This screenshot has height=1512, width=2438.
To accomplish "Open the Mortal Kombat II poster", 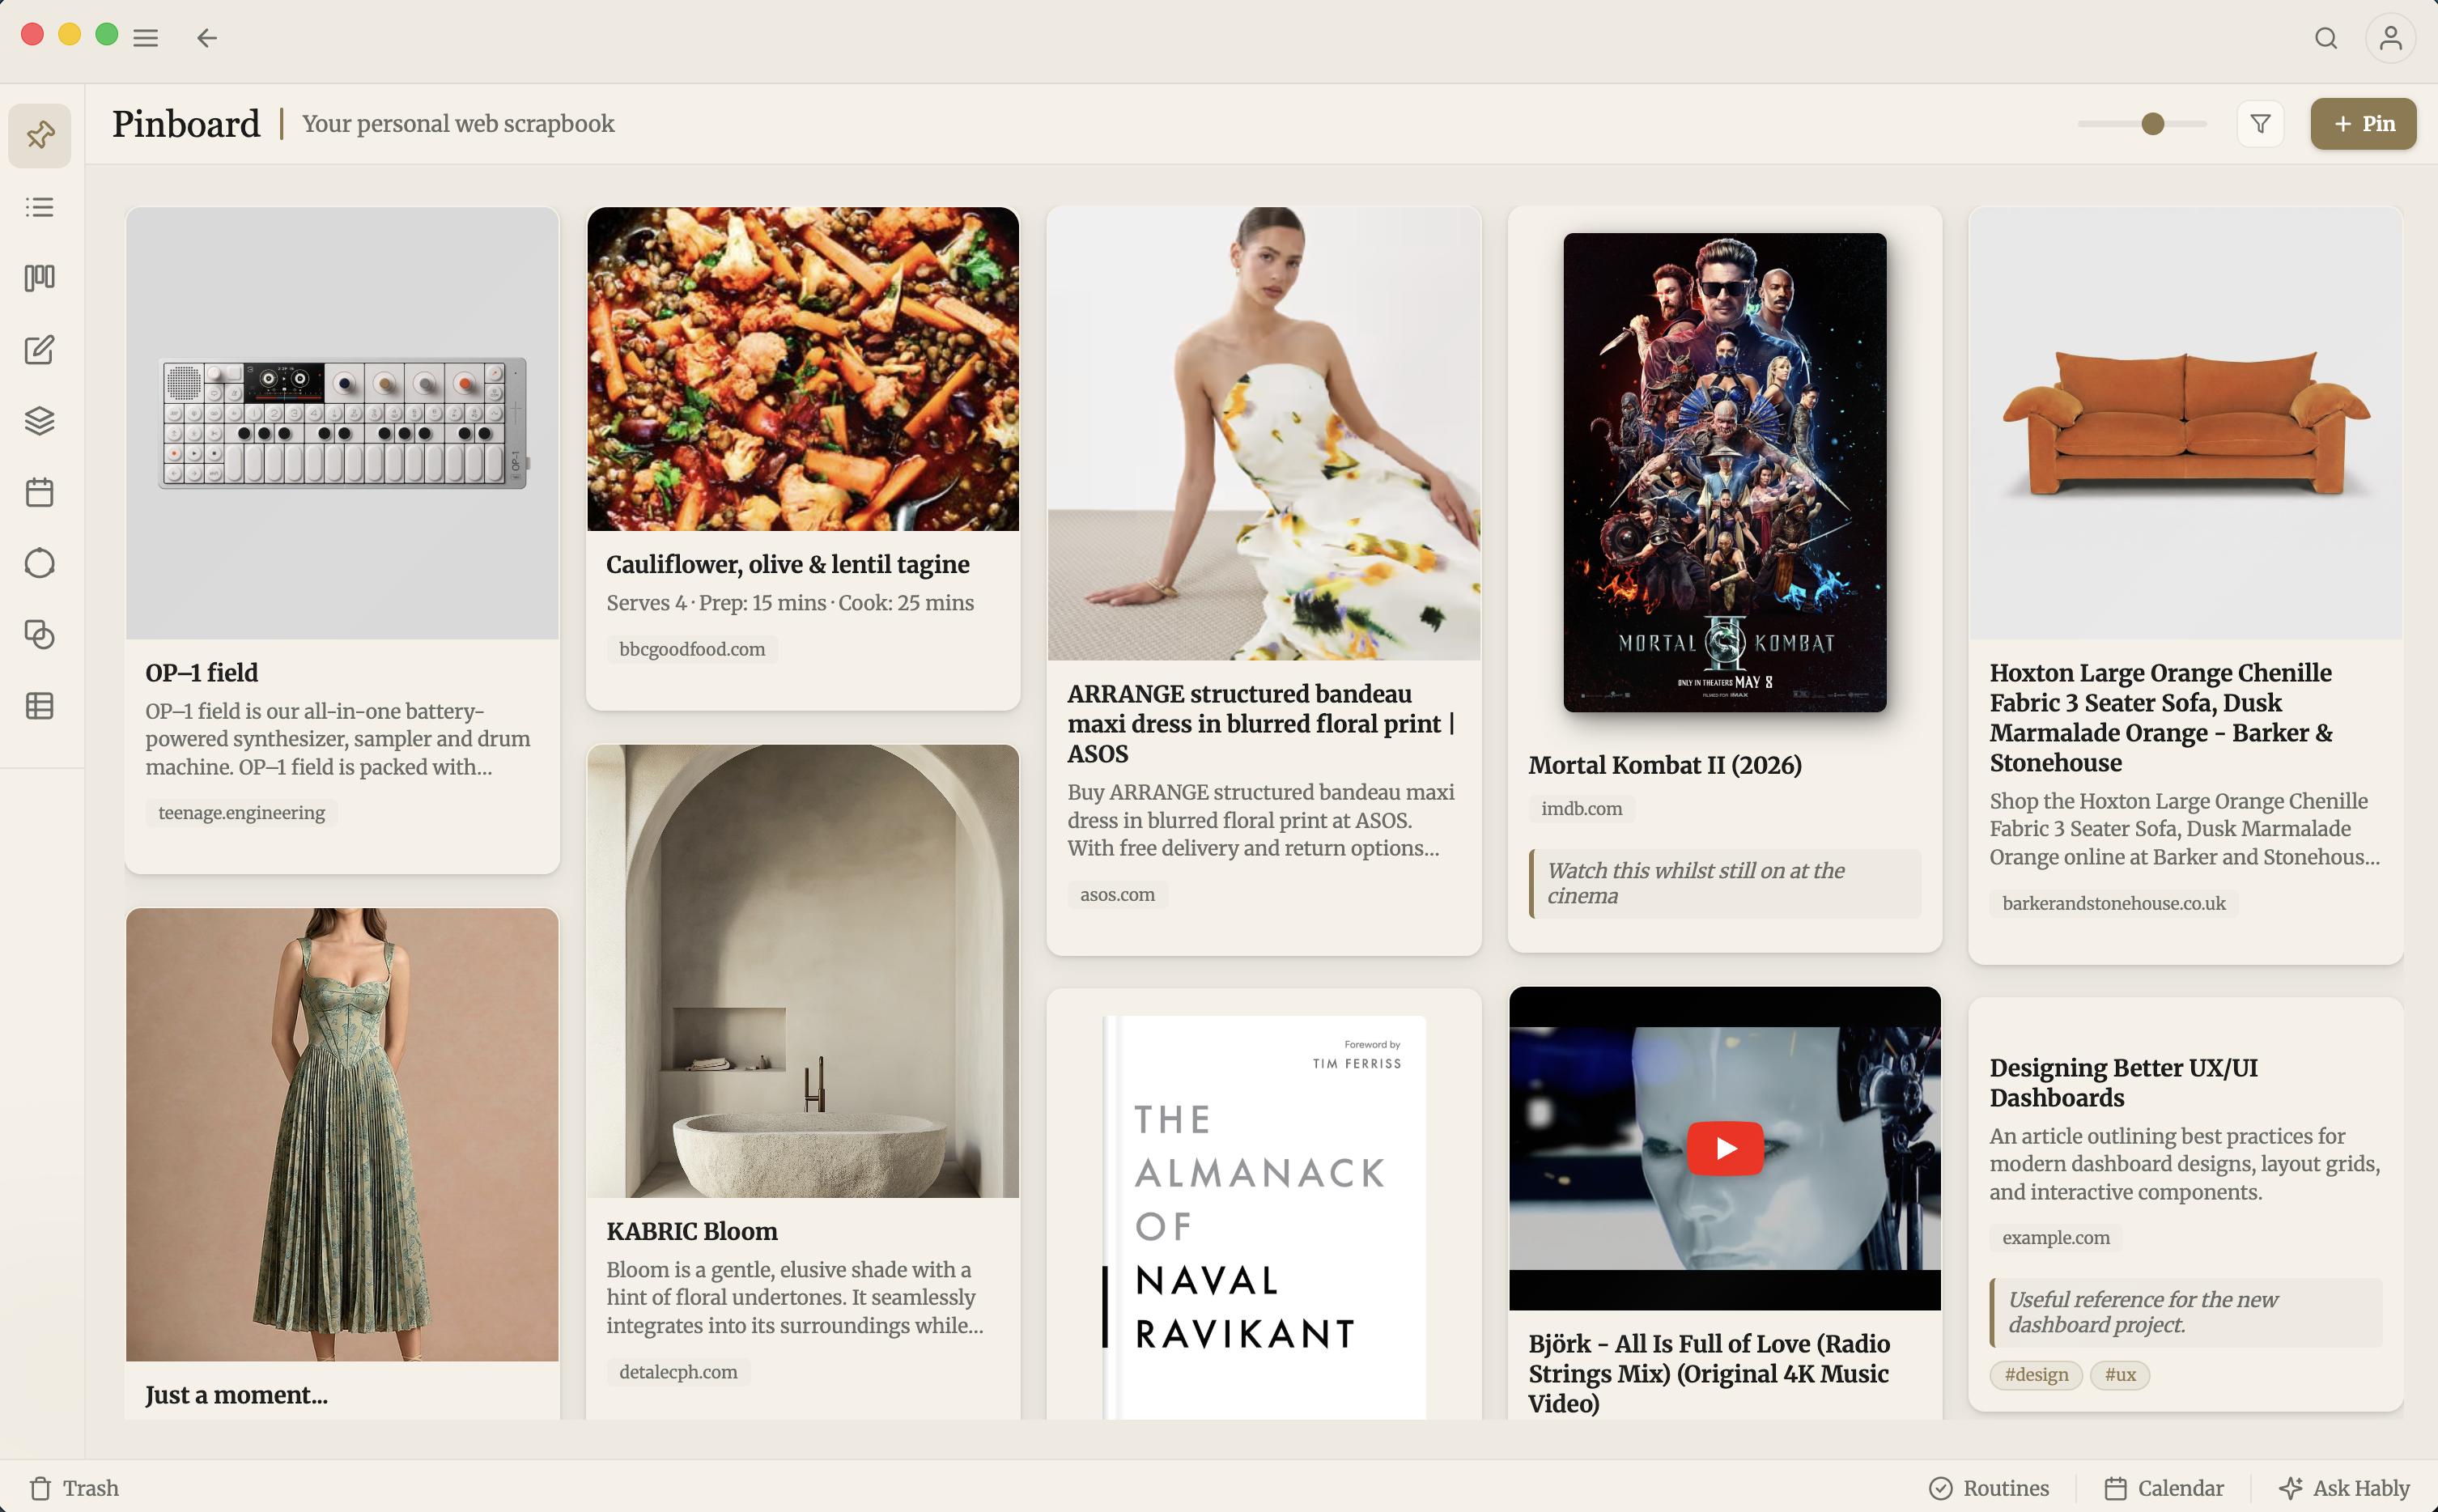I will point(1725,472).
